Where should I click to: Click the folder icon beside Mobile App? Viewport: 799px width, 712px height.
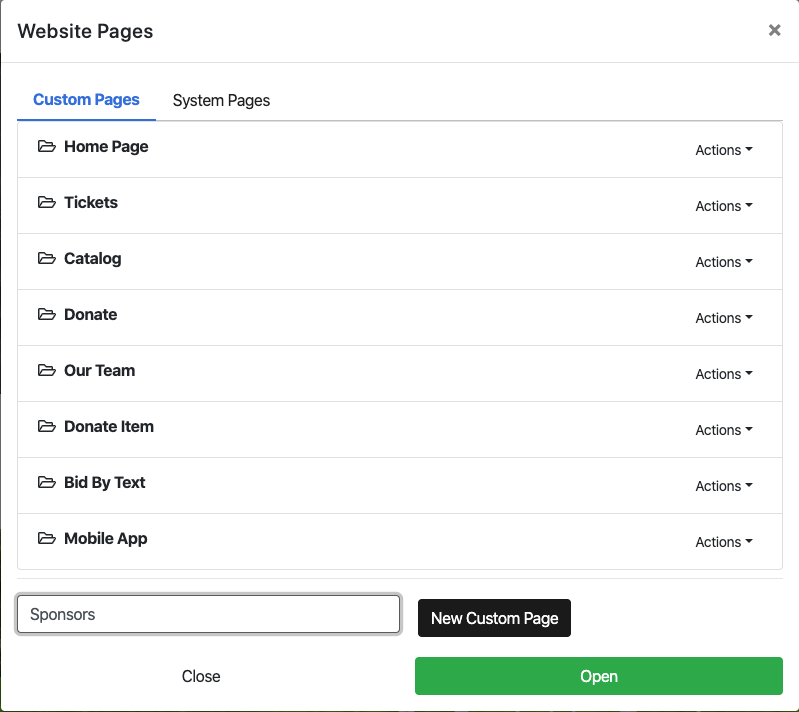coord(46,539)
